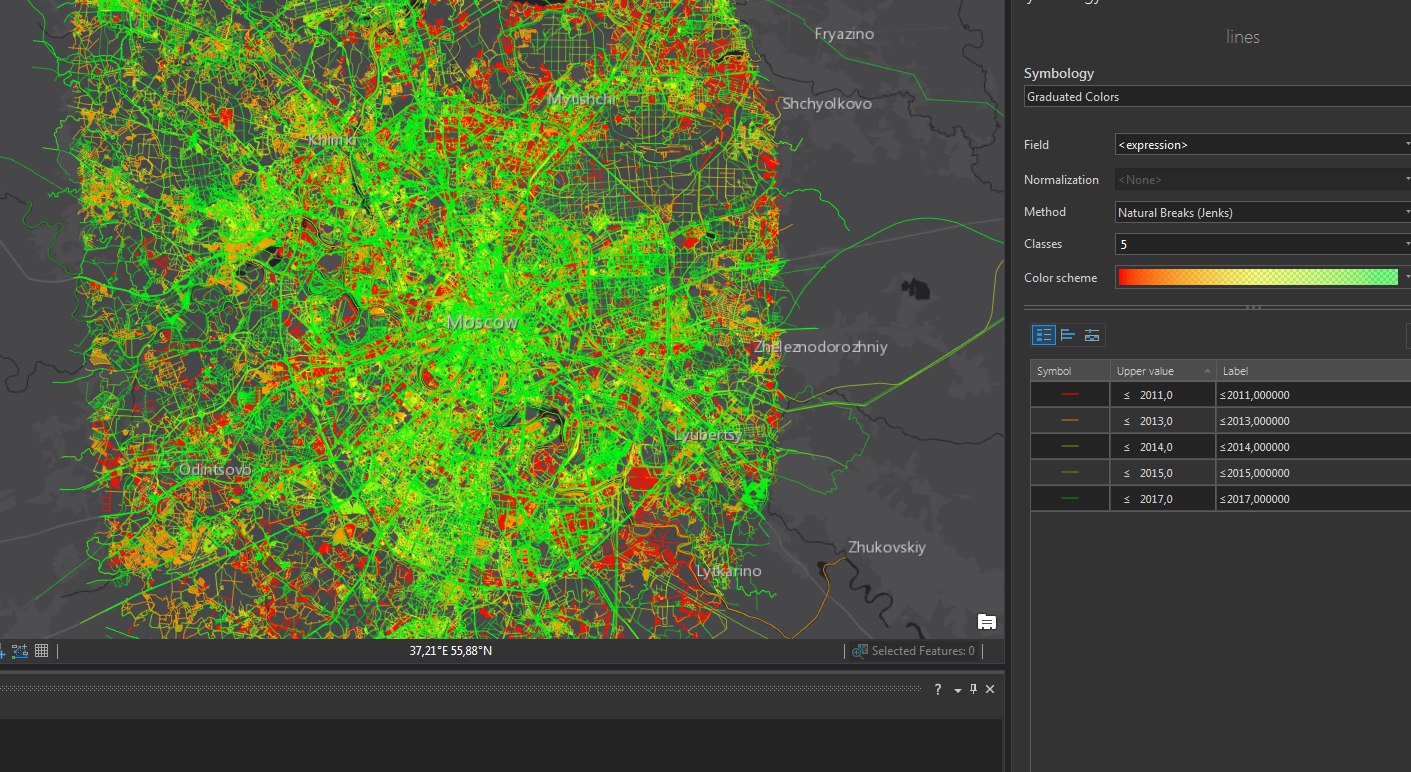
Task: Select the upper value cell 2013,0
Action: coord(1163,421)
